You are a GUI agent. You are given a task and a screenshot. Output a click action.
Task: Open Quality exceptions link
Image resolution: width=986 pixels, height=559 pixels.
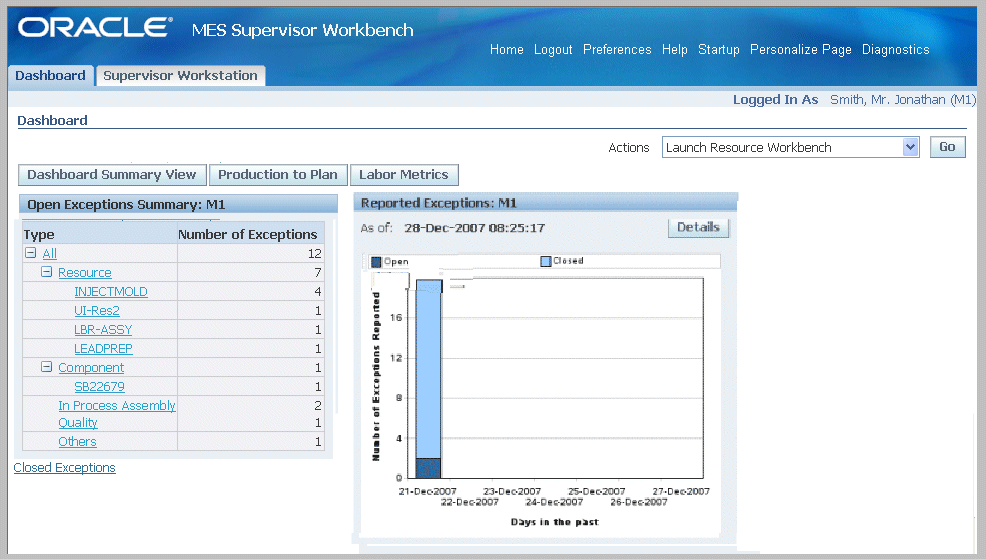78,423
